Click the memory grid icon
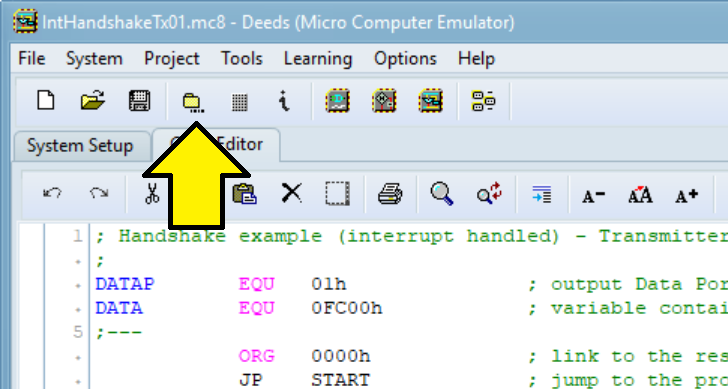This screenshot has width=728, height=389. 240,102
